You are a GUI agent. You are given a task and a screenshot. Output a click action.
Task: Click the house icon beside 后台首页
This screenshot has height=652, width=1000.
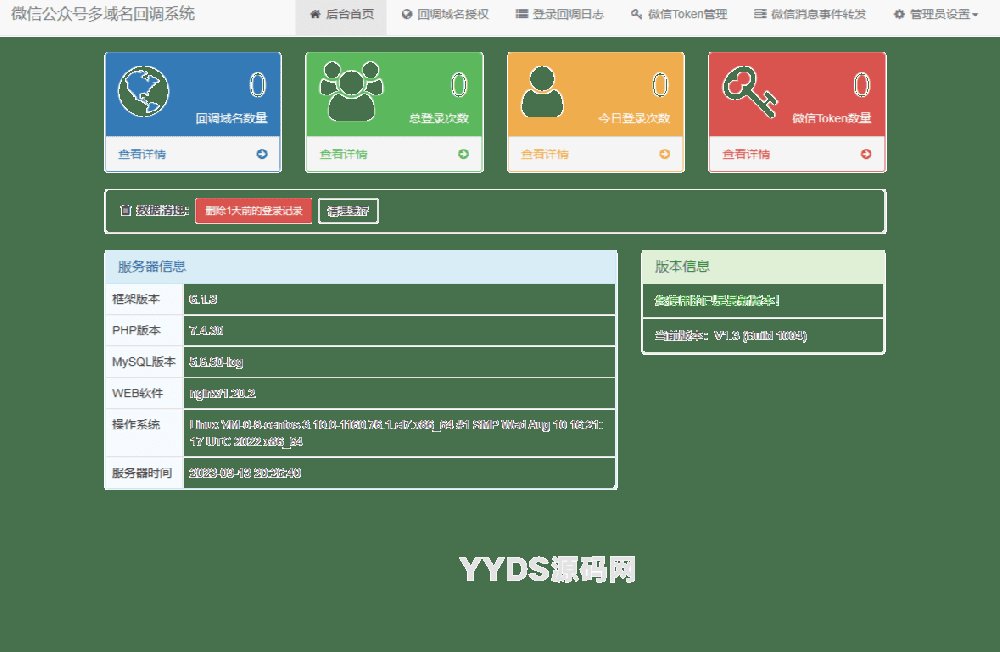(x=315, y=14)
